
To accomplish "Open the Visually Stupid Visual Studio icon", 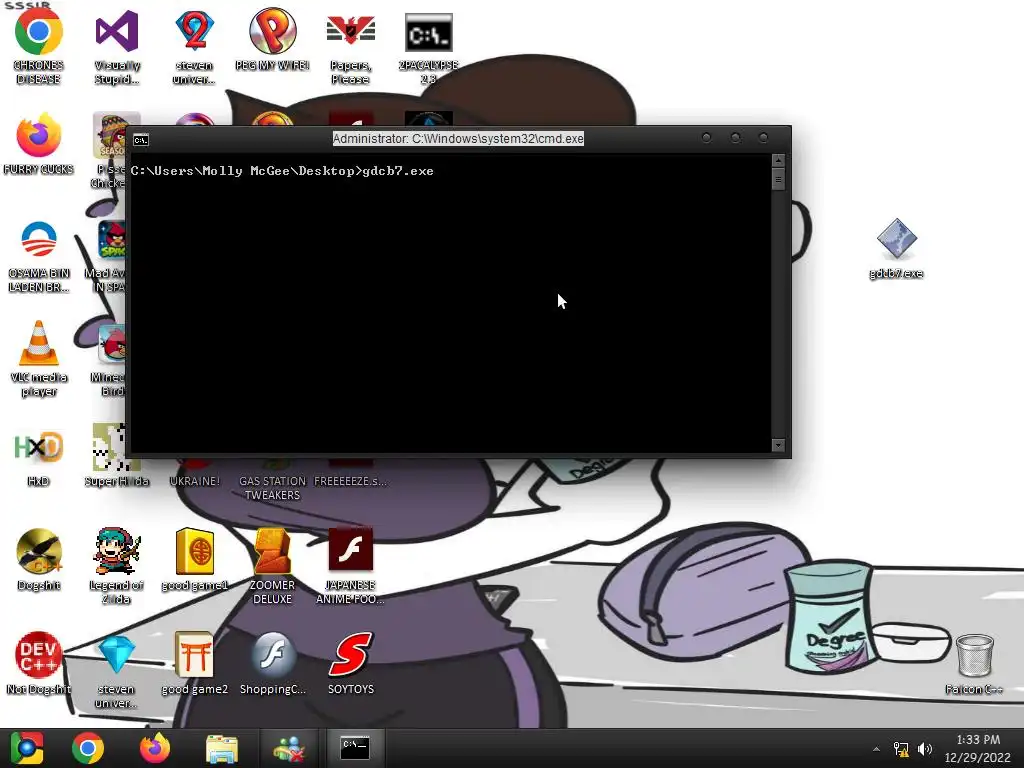I will (x=117, y=46).
